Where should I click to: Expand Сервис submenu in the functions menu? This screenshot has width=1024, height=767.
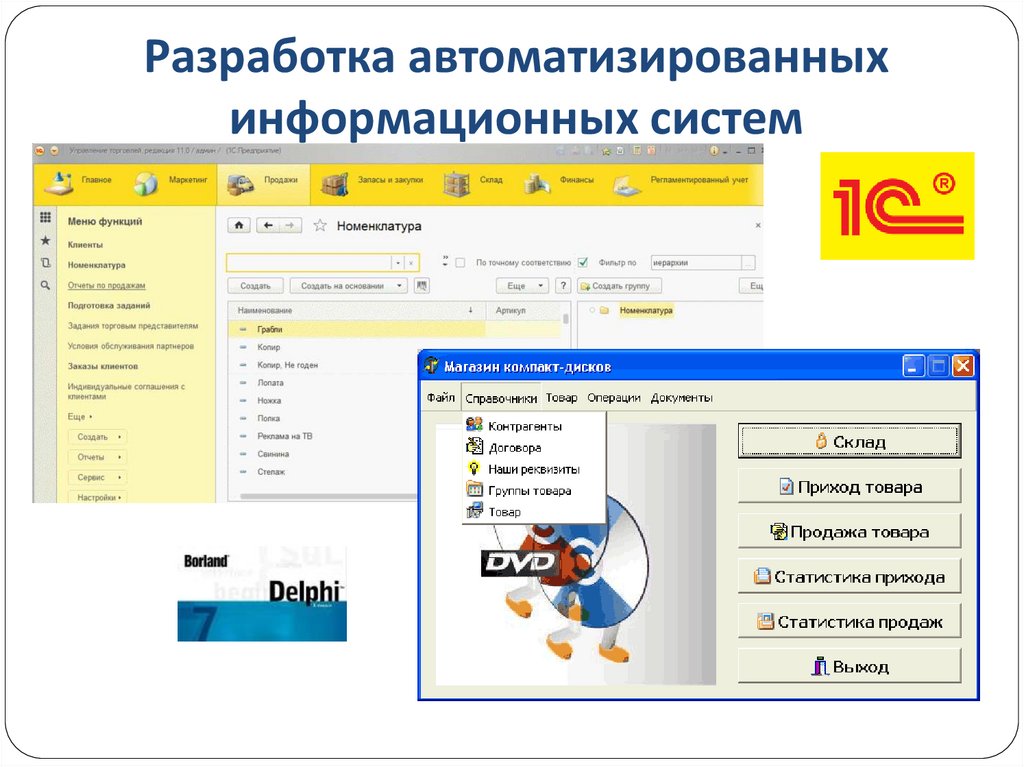point(97,477)
